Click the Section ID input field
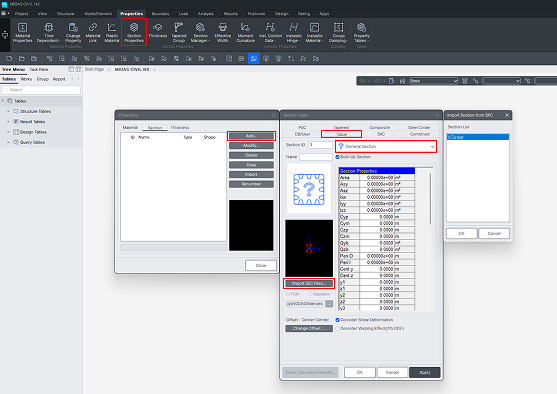This screenshot has width=557, height=394. click(320, 145)
